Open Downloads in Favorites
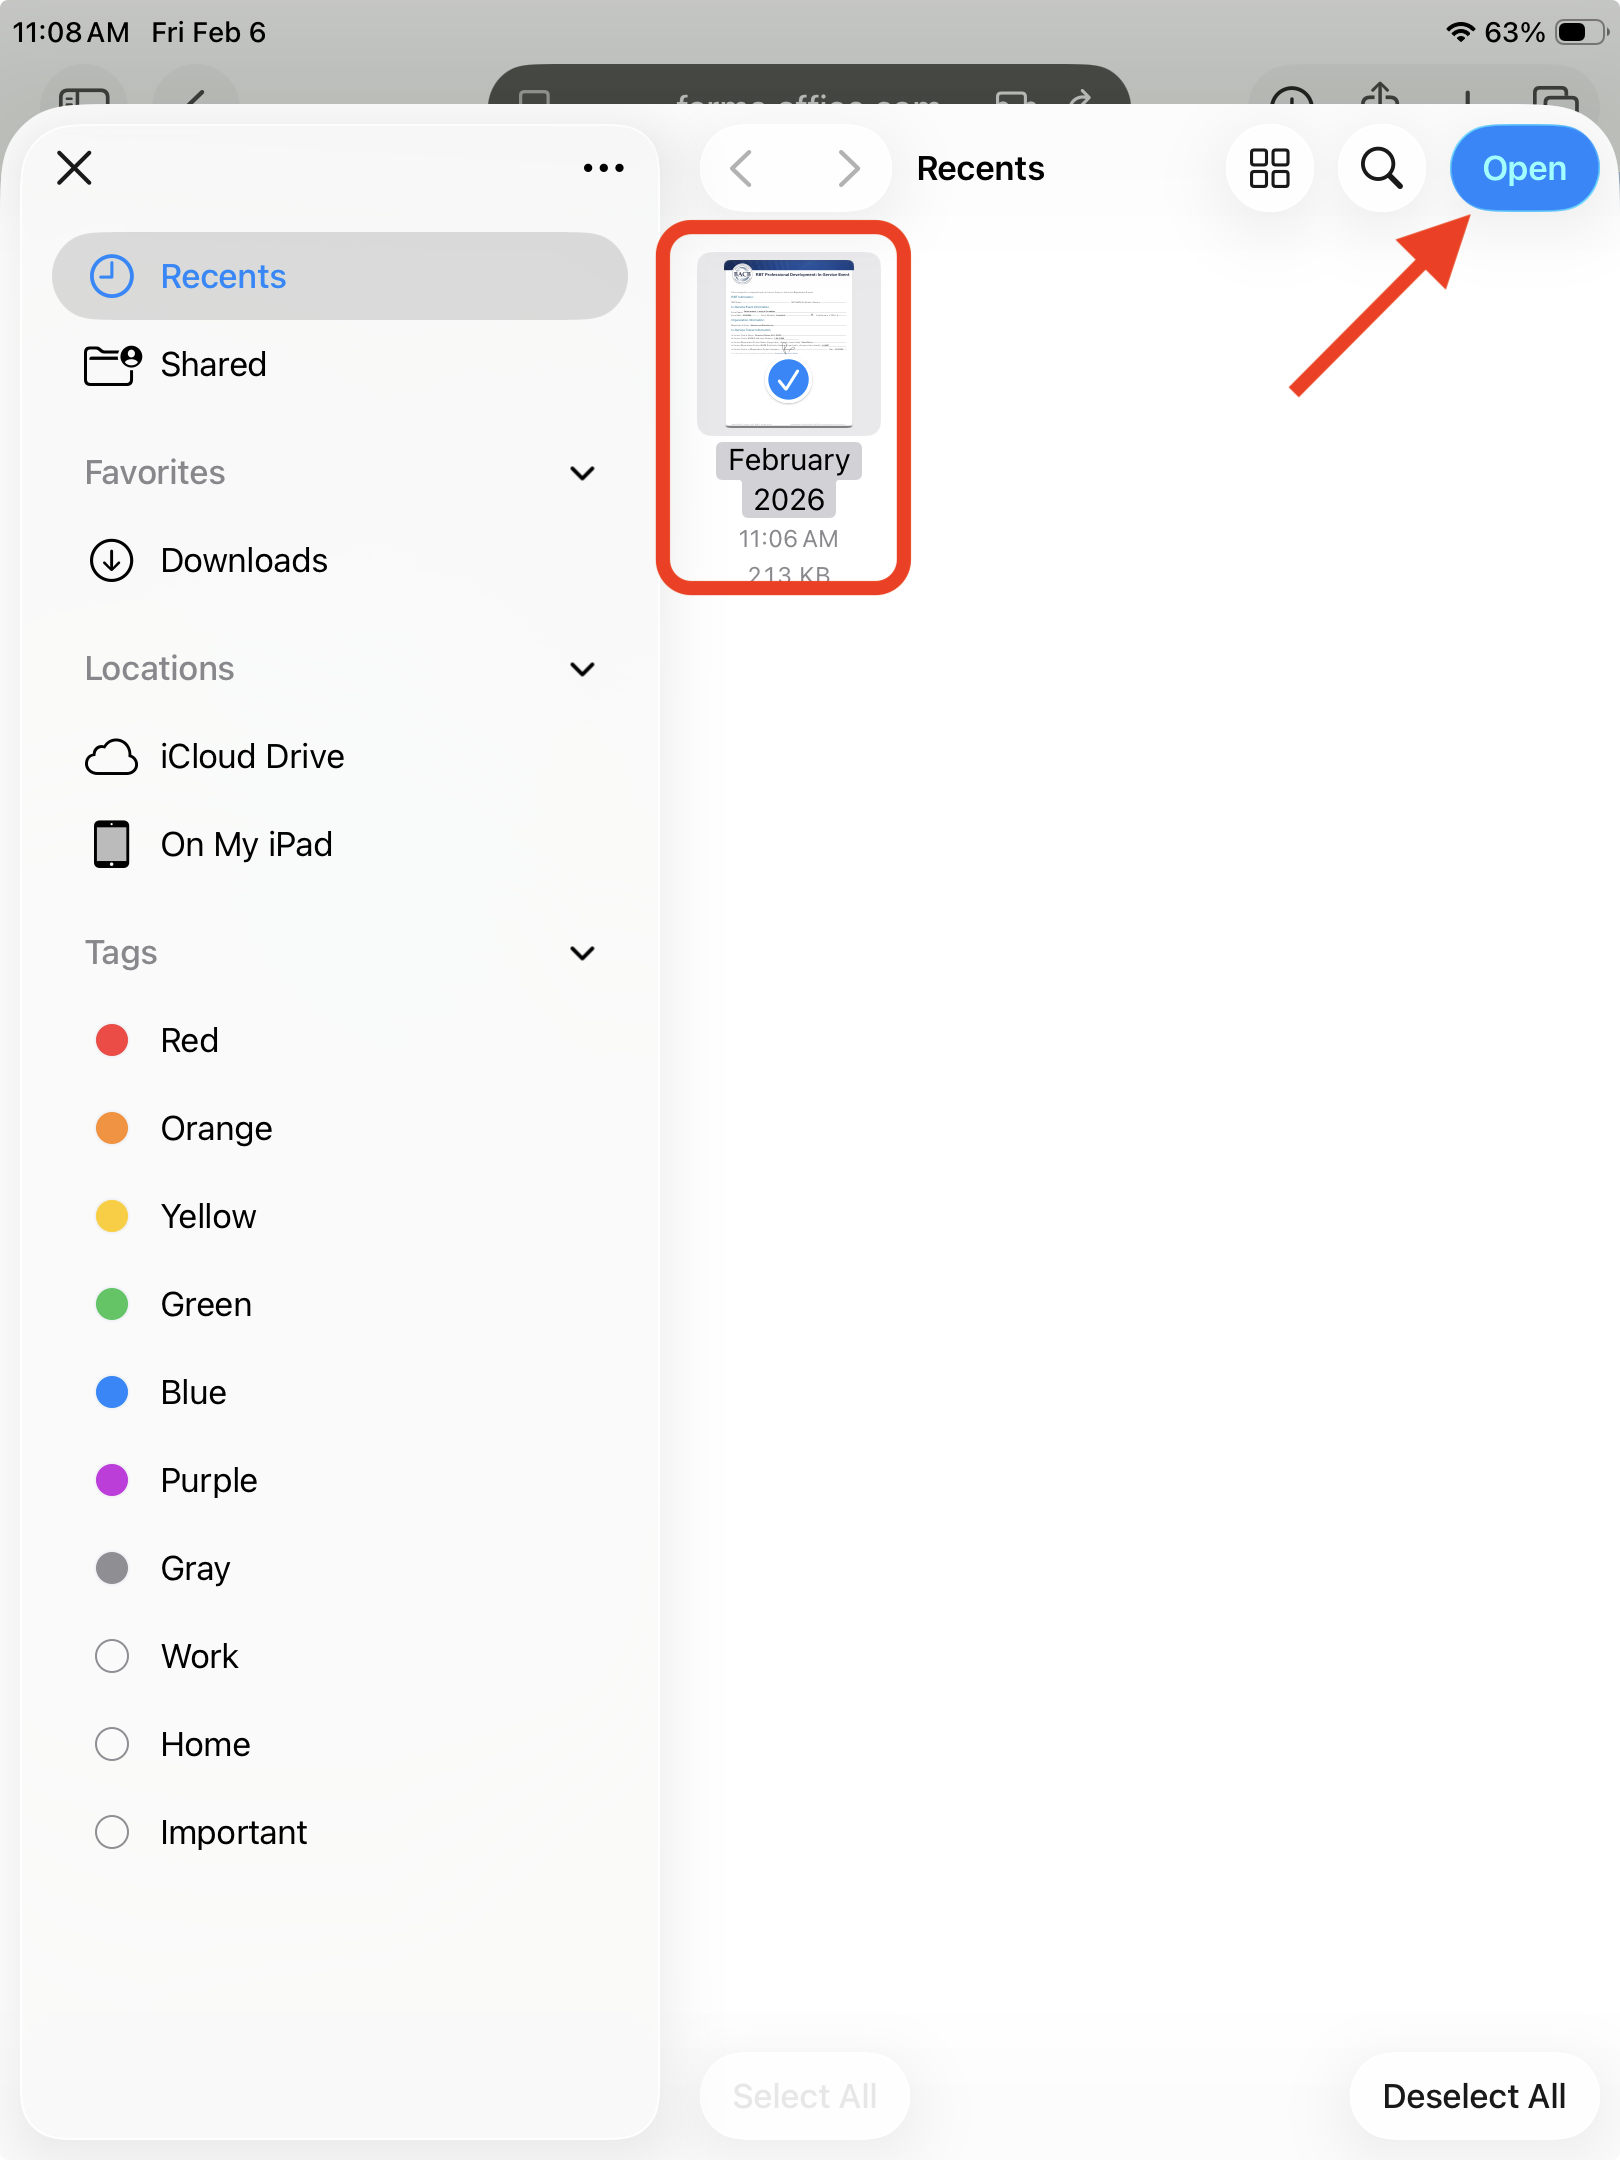Viewport: 1620px width, 2160px height. point(340,560)
